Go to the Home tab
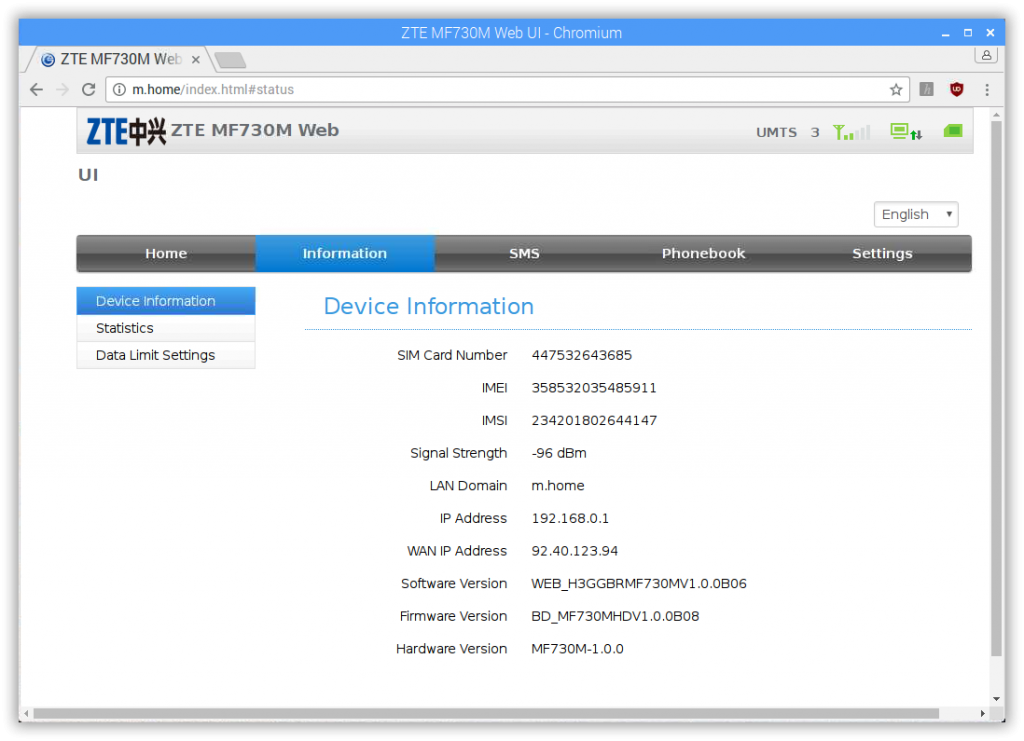Image resolution: width=1024 pixels, height=741 pixels. [165, 253]
